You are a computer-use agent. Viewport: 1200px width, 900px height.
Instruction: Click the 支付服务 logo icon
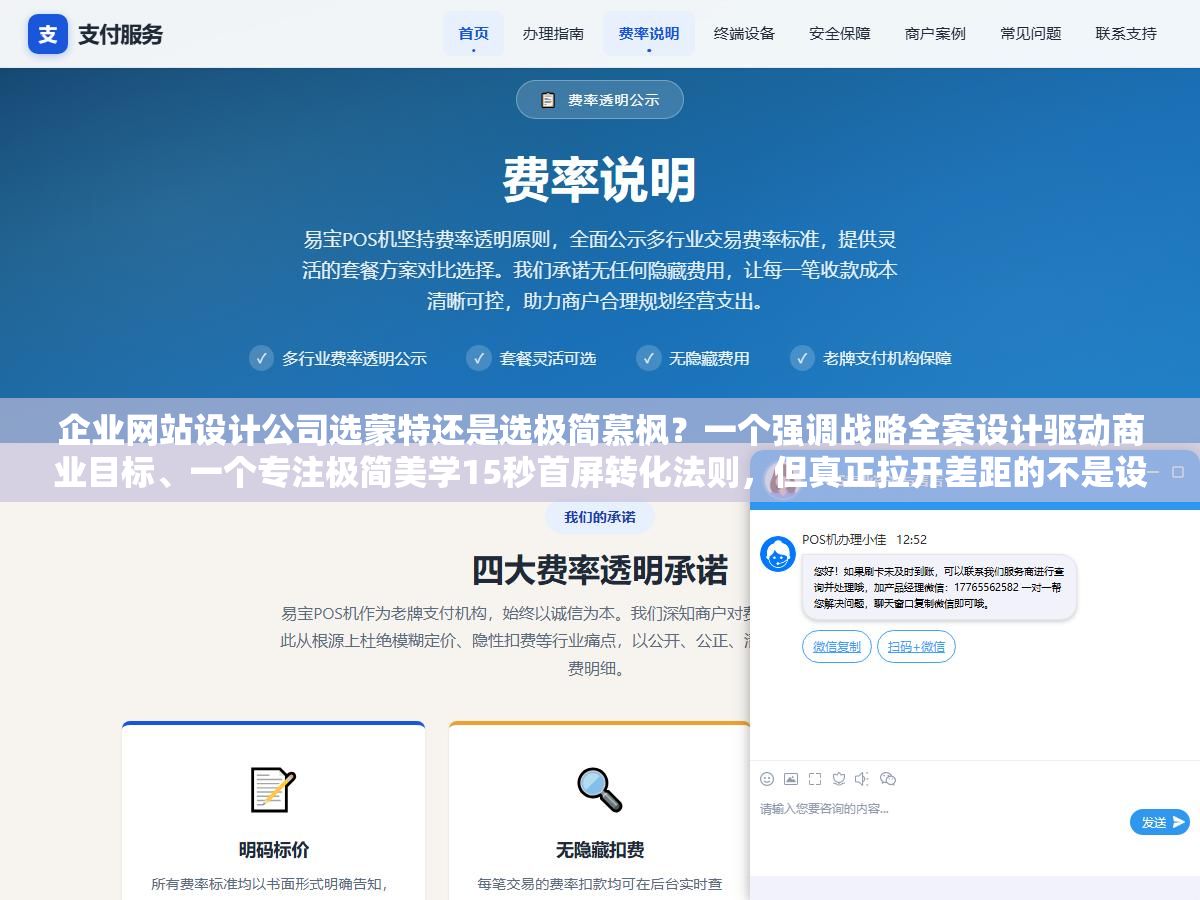tap(48, 34)
